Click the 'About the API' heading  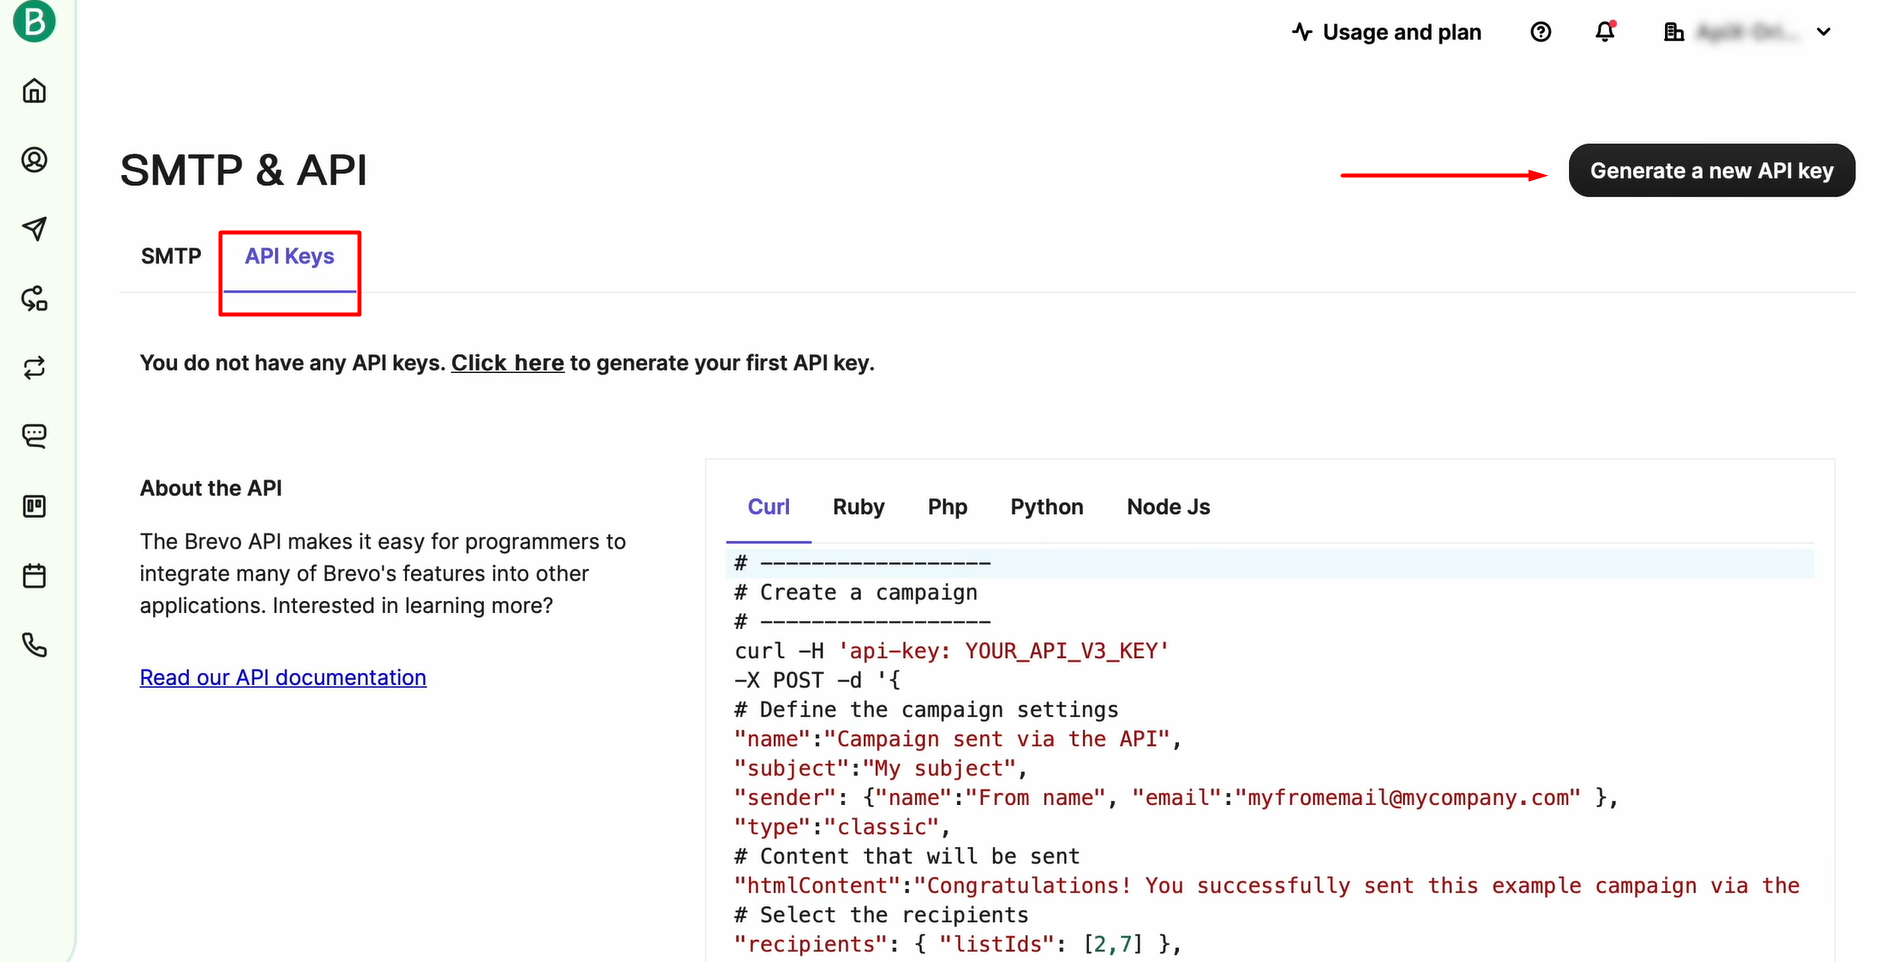click(211, 488)
